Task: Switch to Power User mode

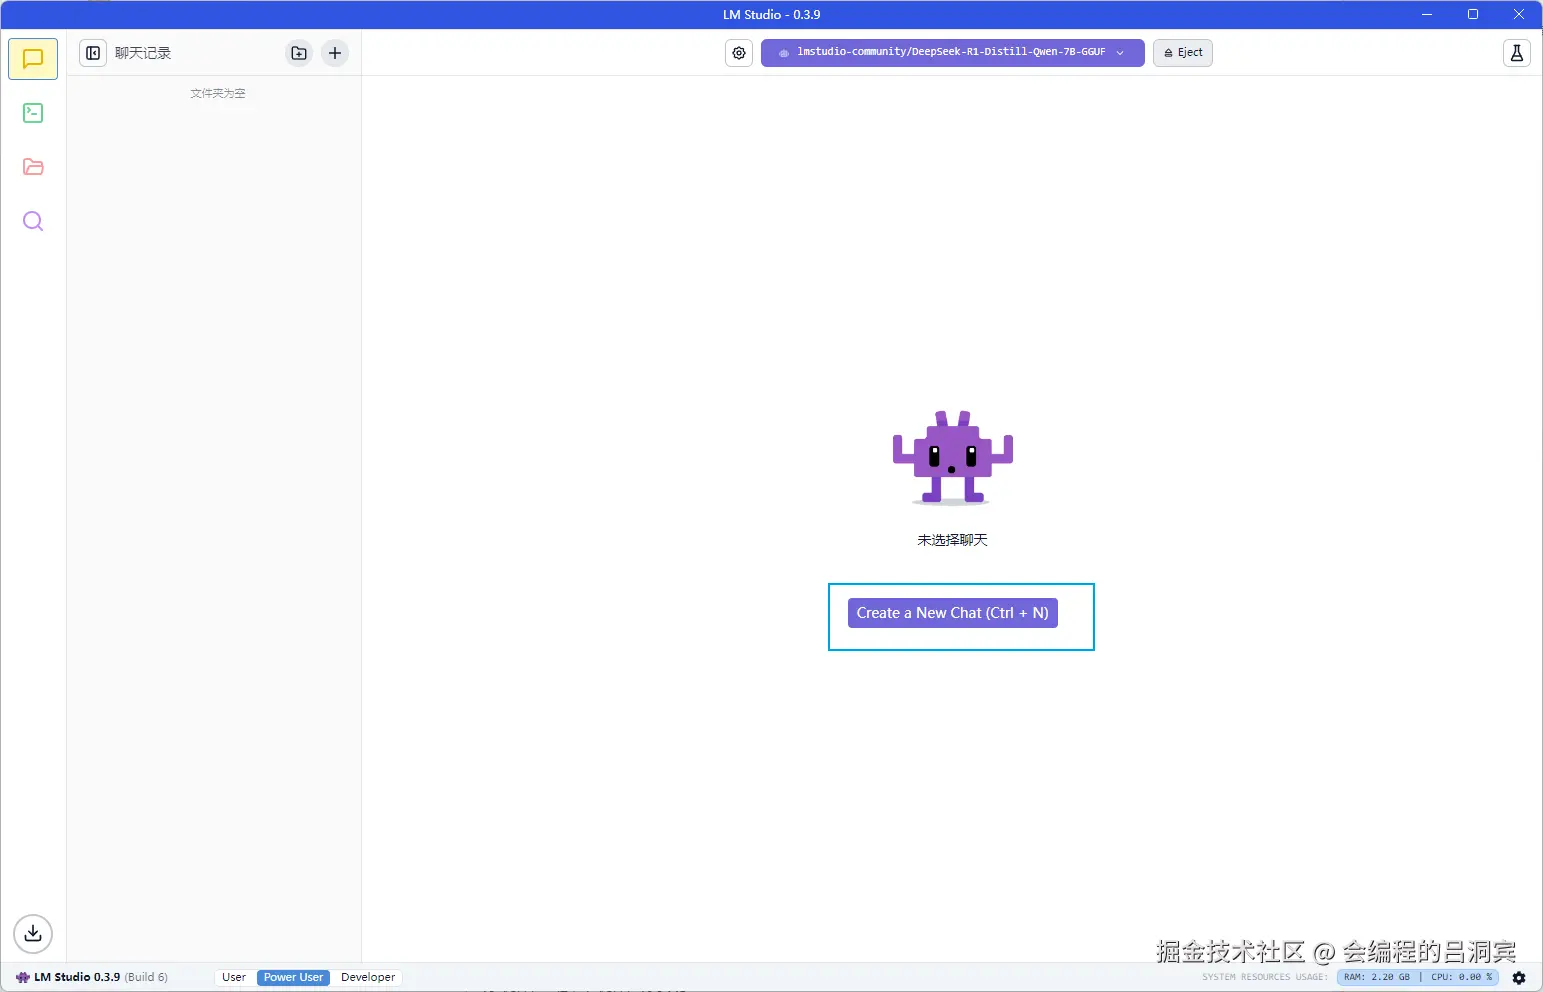Action: [x=291, y=977]
